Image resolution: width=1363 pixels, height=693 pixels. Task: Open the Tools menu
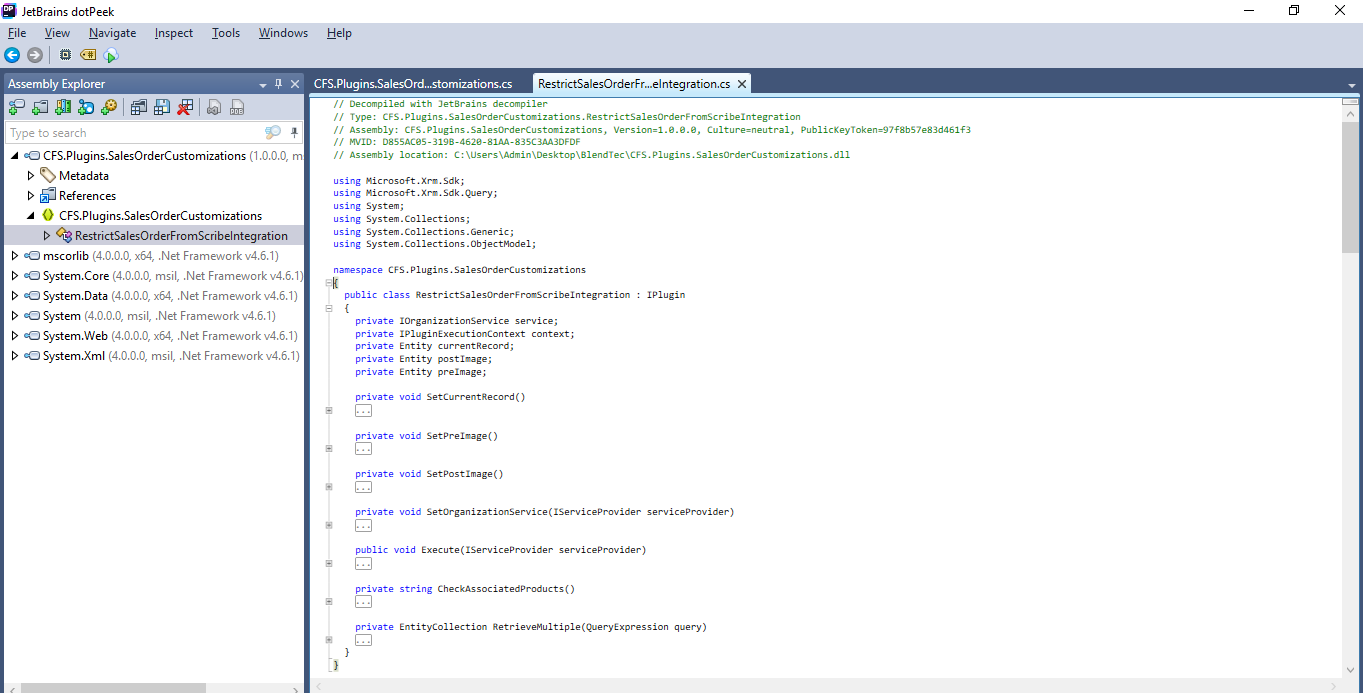(x=226, y=33)
